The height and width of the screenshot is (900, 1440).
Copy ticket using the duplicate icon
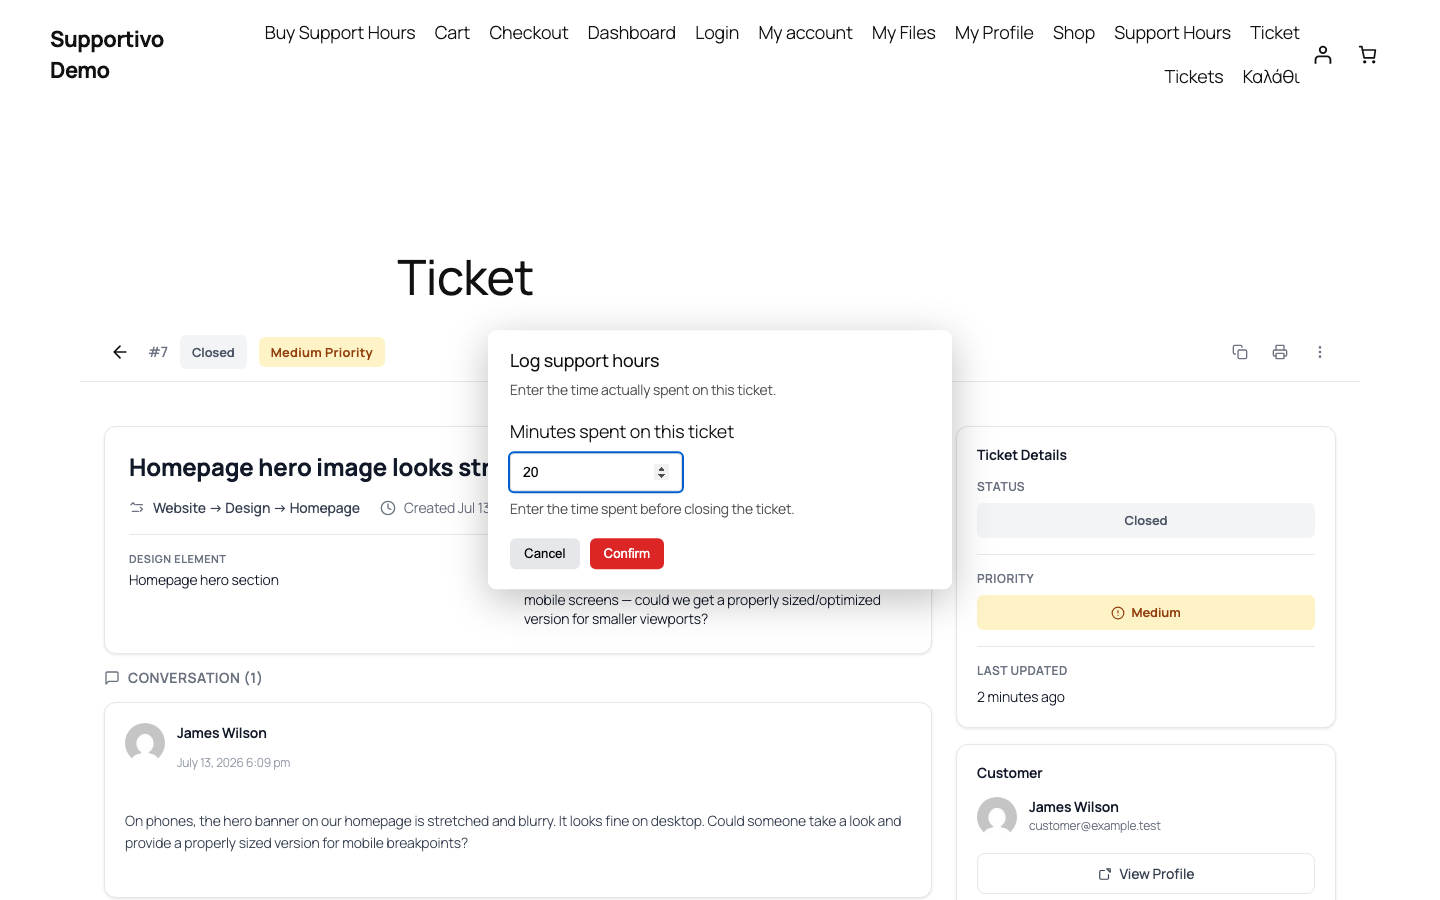[x=1240, y=352]
